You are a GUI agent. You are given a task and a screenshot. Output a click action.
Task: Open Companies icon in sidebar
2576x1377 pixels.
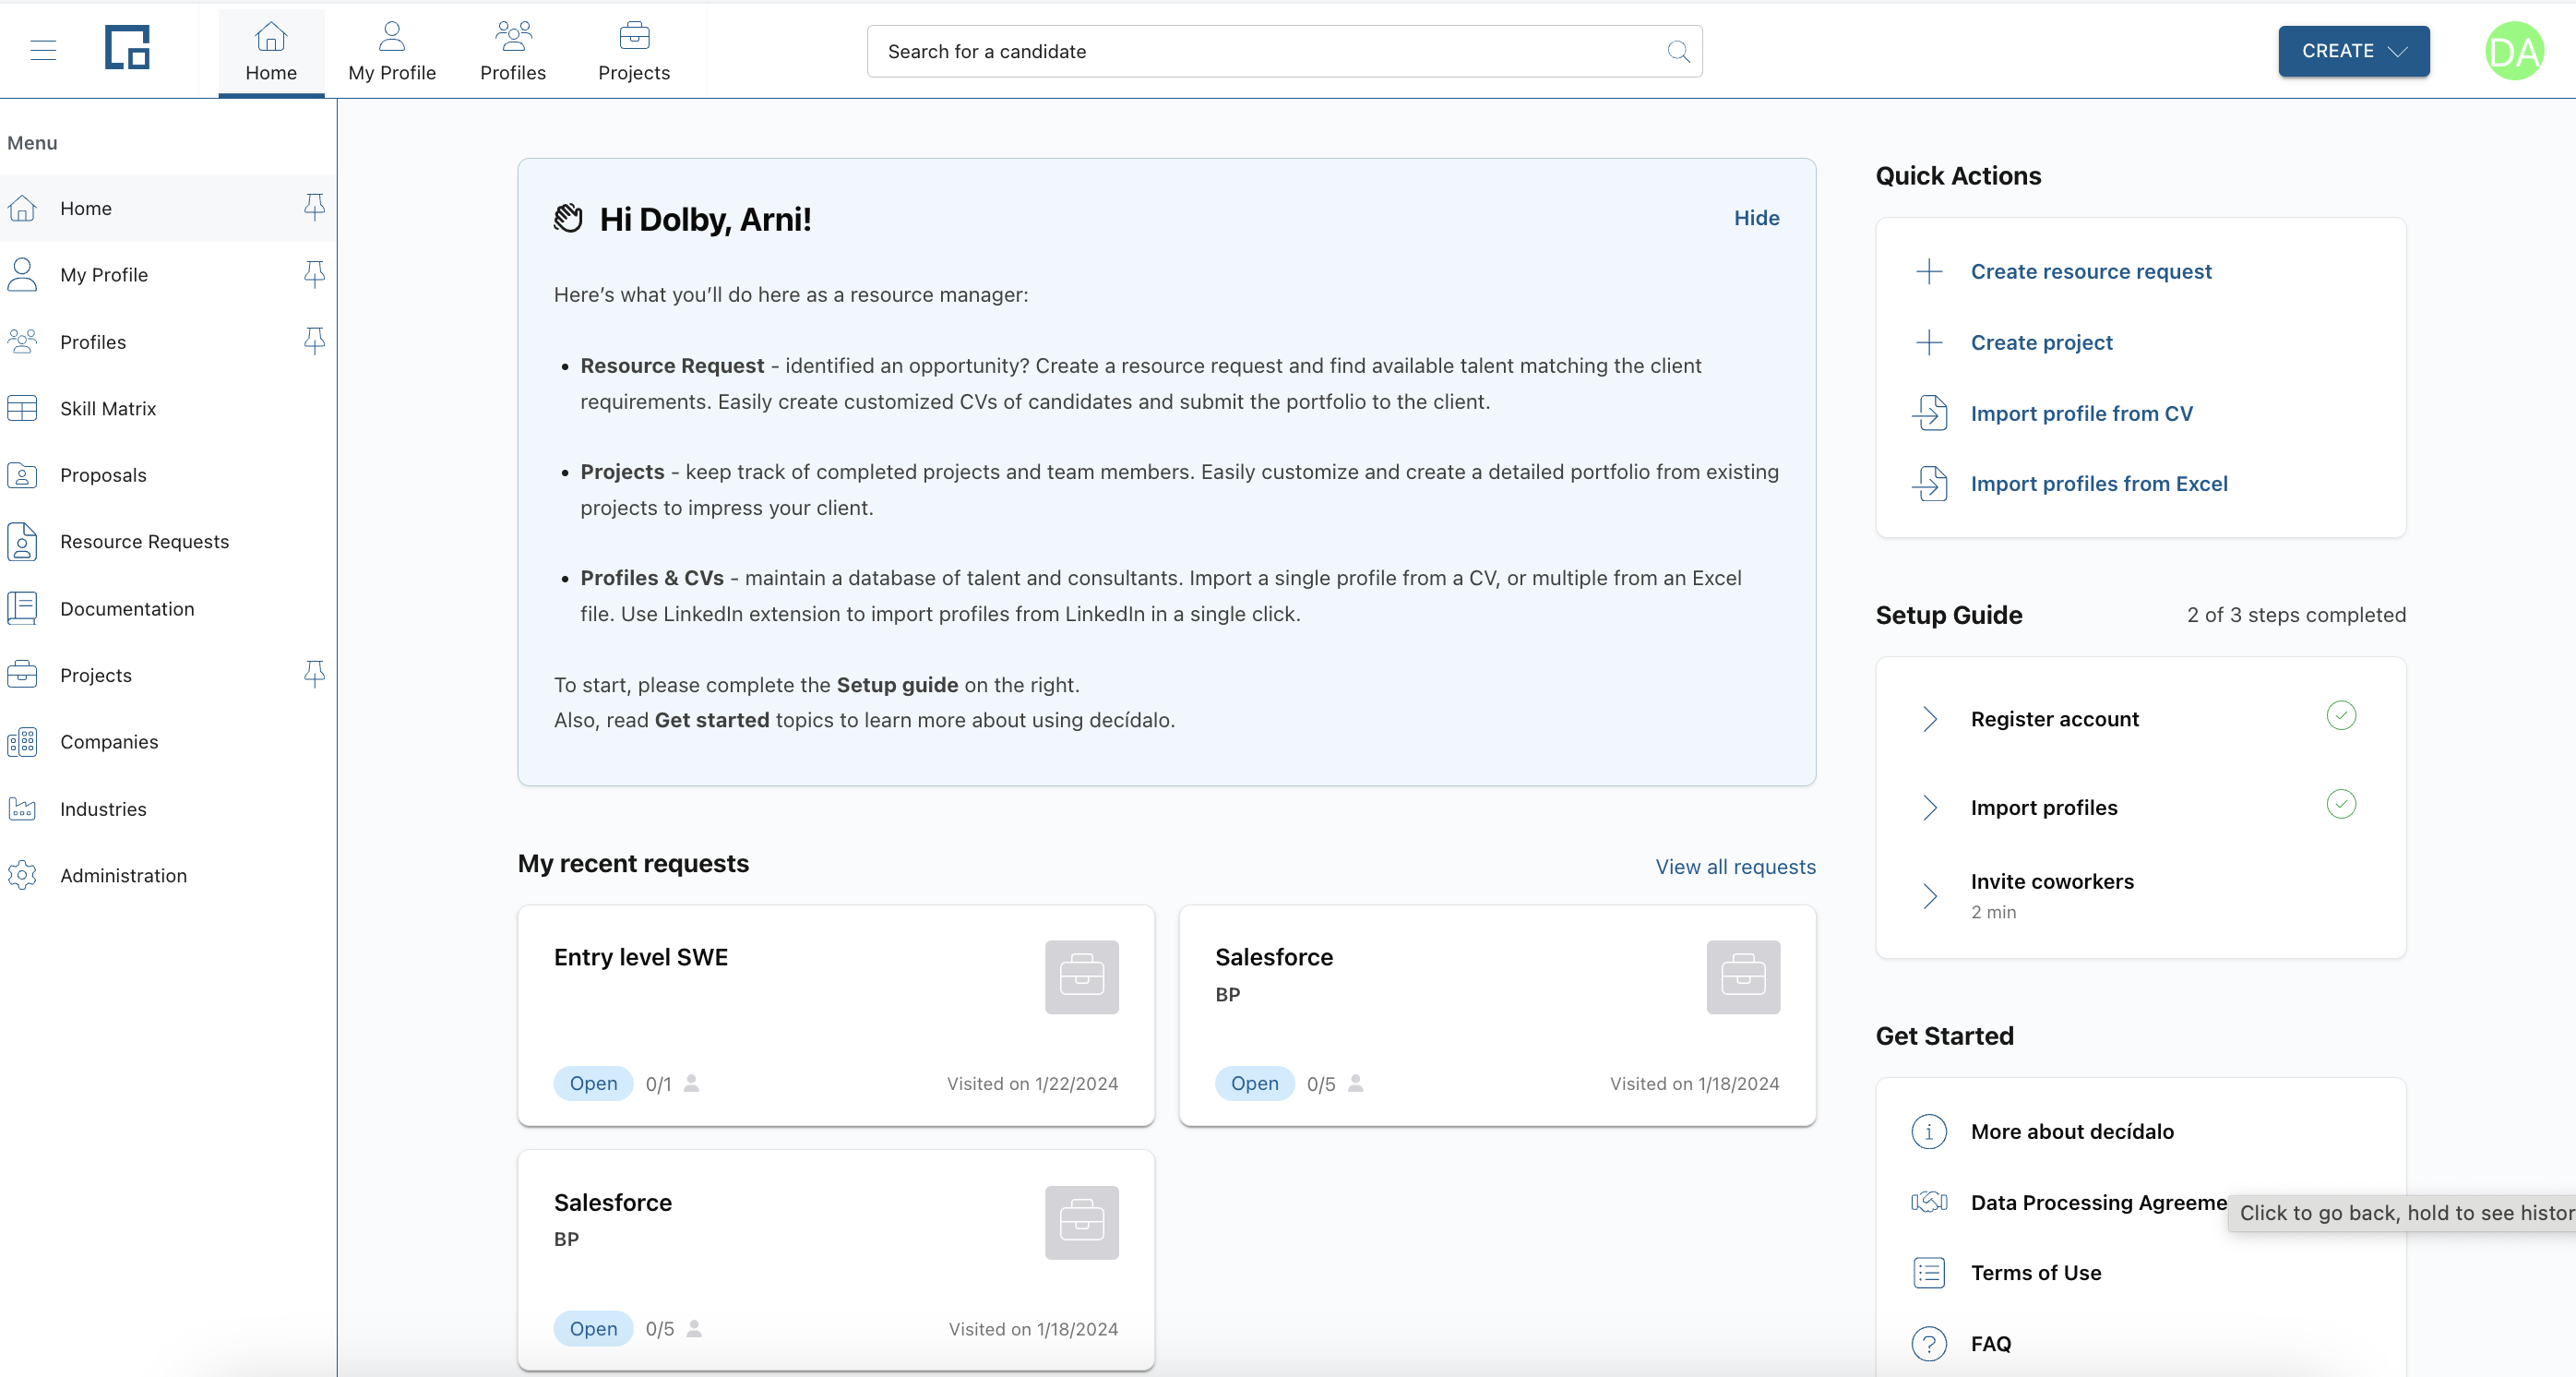click(x=22, y=742)
